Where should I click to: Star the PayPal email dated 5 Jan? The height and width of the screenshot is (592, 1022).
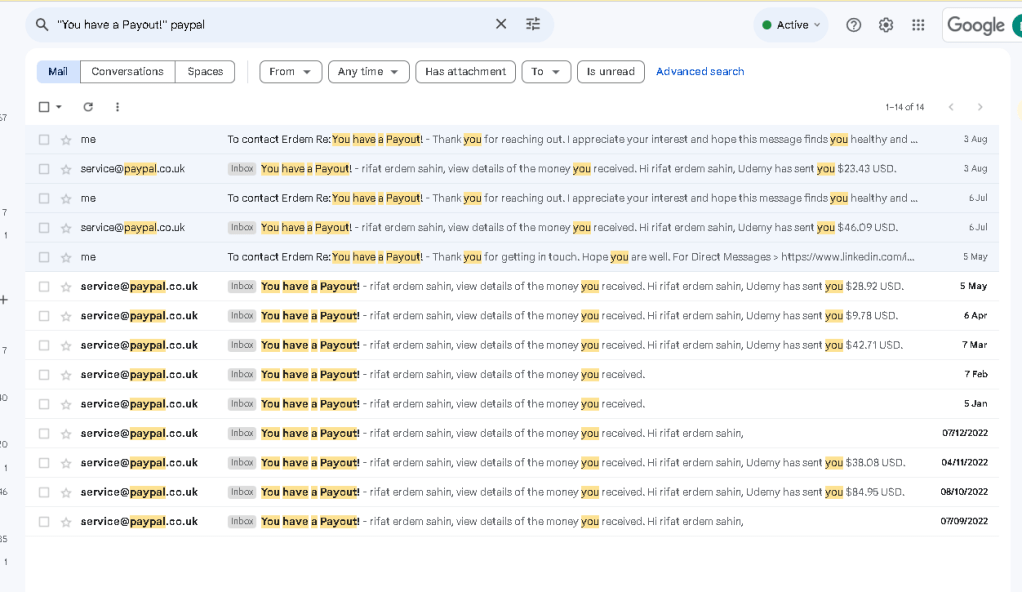pyautogui.click(x=66, y=404)
